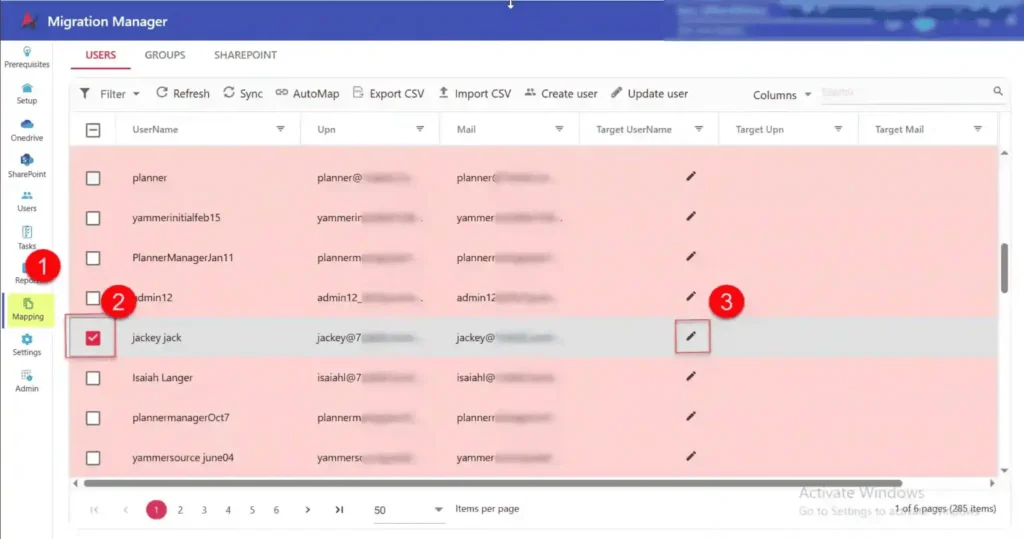Open the UserName column filter
The width and height of the screenshot is (1024, 539).
point(280,129)
